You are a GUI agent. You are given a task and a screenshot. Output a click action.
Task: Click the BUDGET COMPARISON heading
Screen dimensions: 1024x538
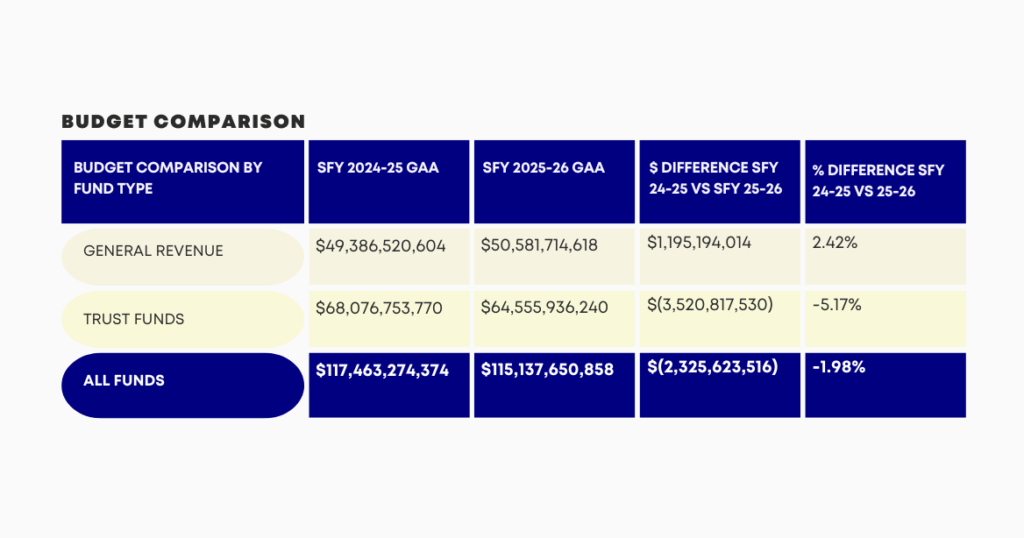pyautogui.click(x=184, y=121)
